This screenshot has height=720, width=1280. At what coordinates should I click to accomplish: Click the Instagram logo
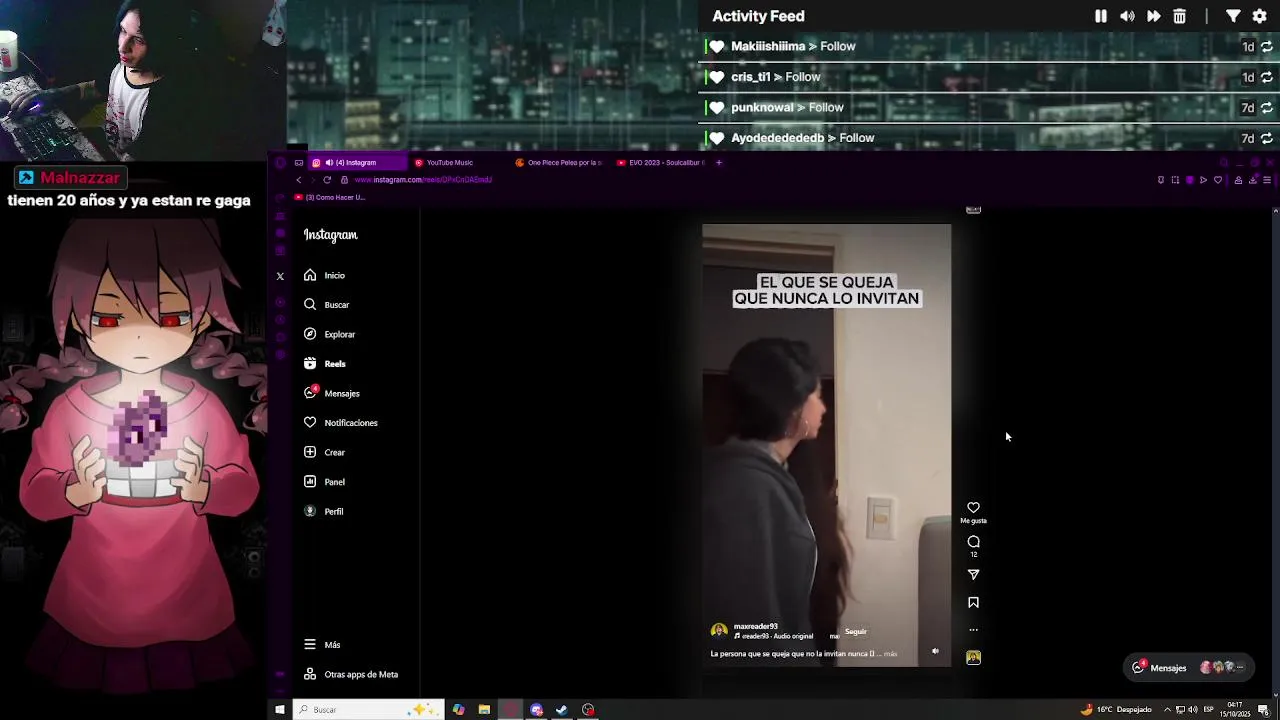(x=331, y=235)
